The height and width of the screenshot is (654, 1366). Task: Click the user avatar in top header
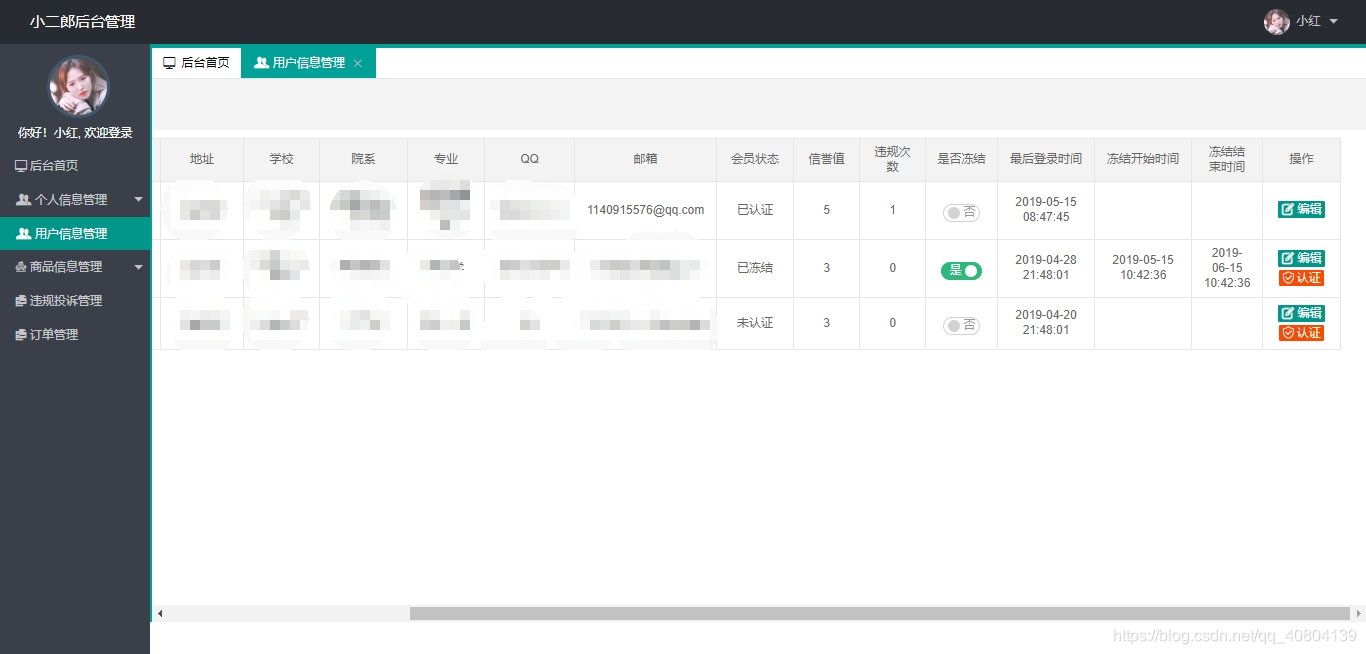[x=1277, y=22]
